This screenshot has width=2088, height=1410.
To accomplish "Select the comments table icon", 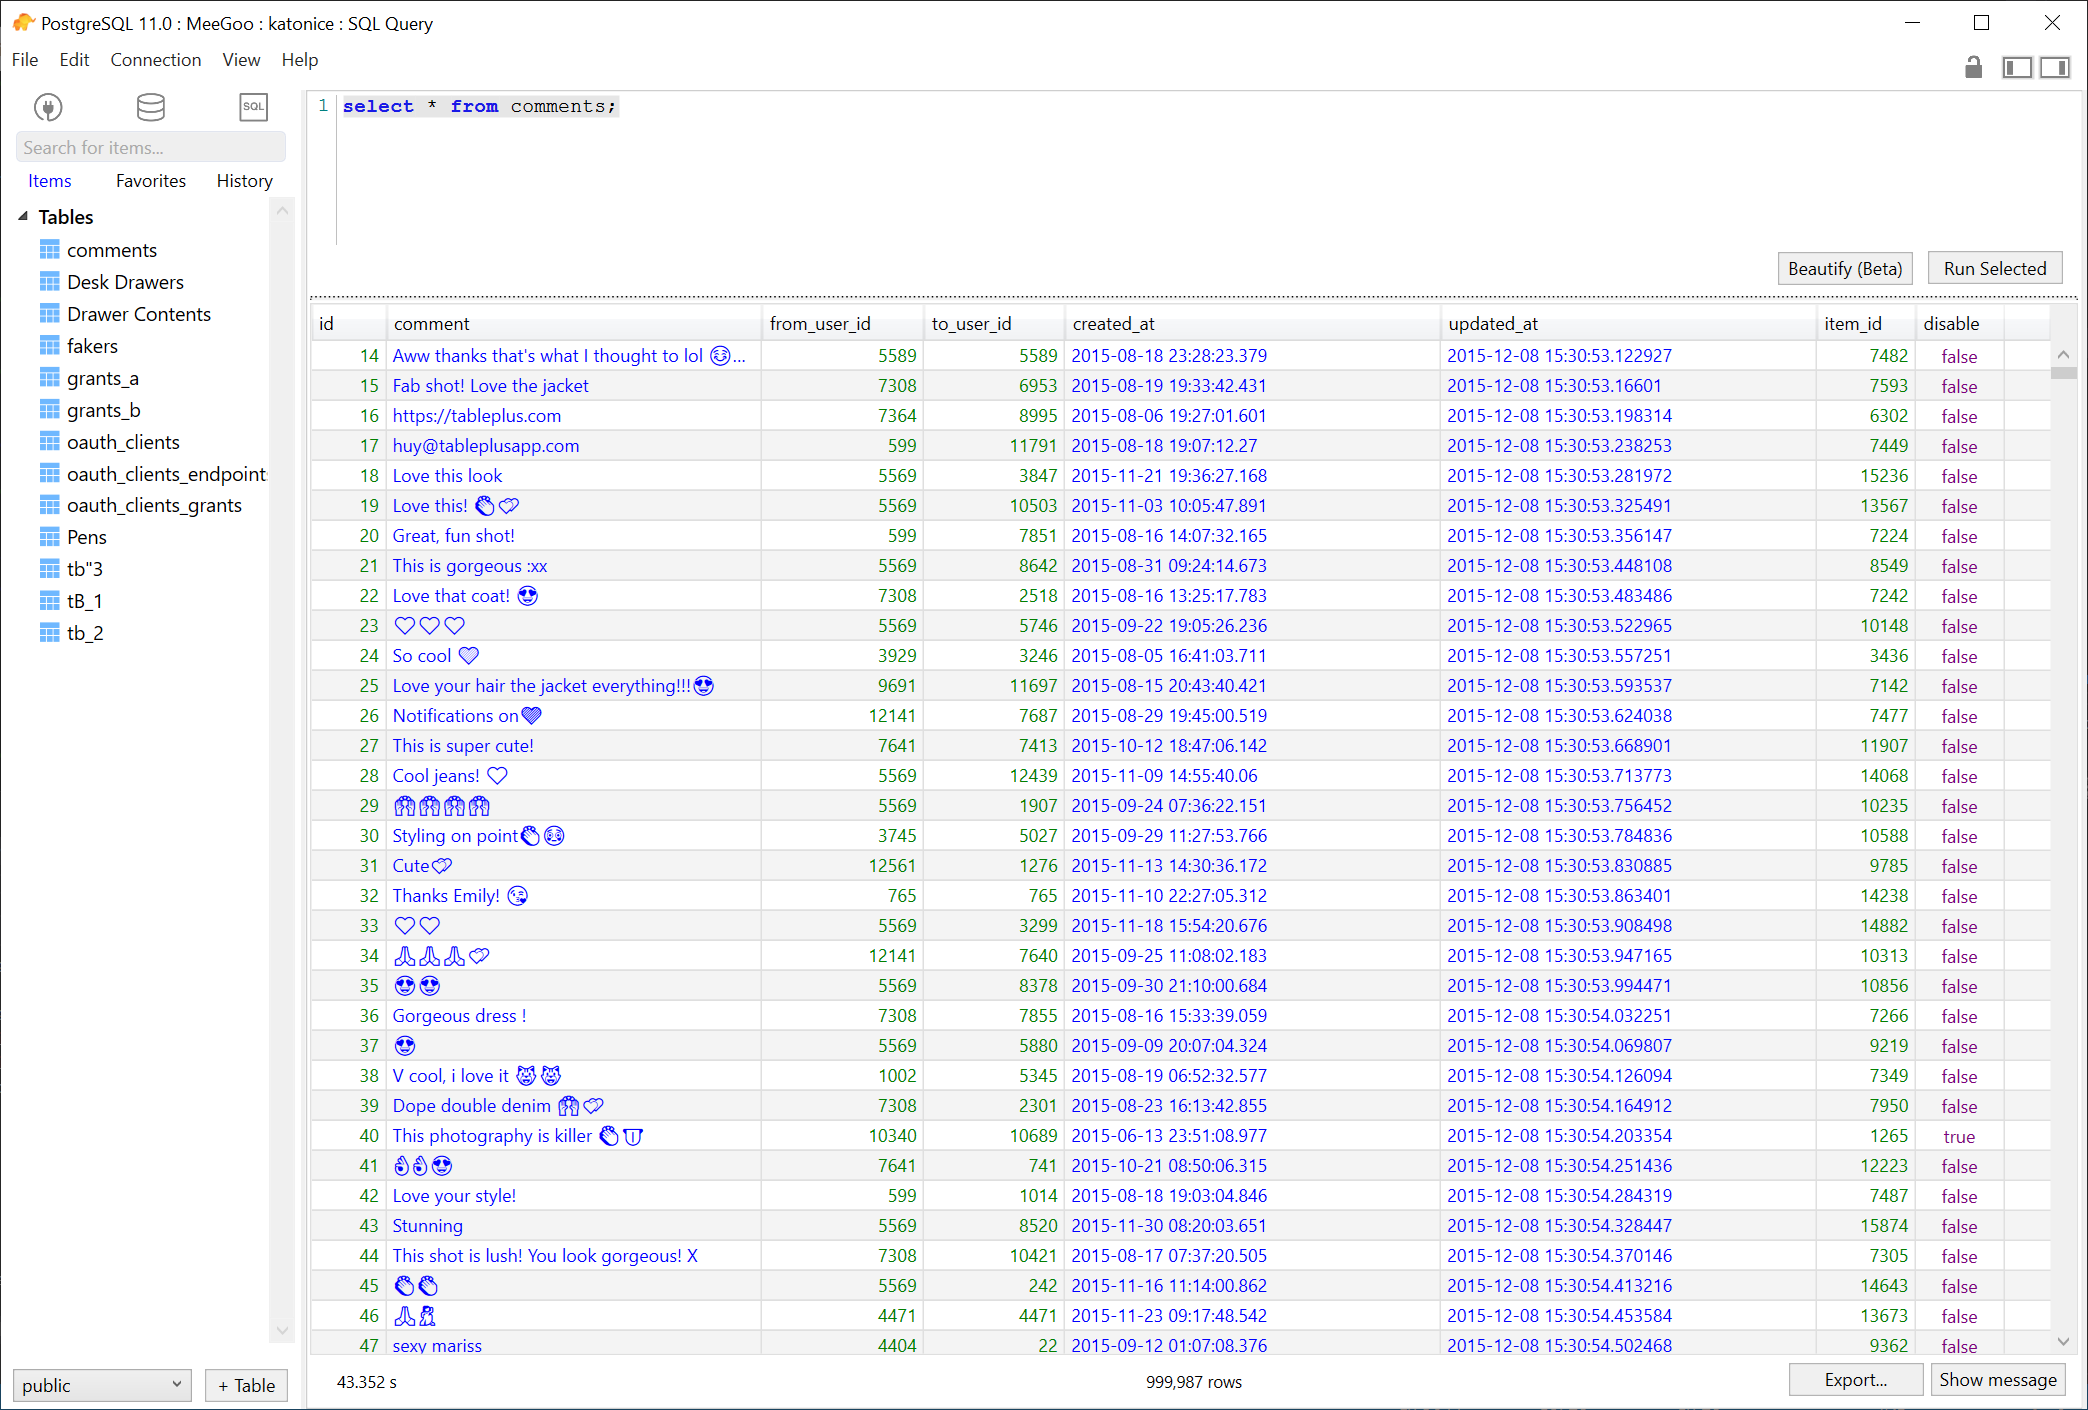I will tap(50, 249).
